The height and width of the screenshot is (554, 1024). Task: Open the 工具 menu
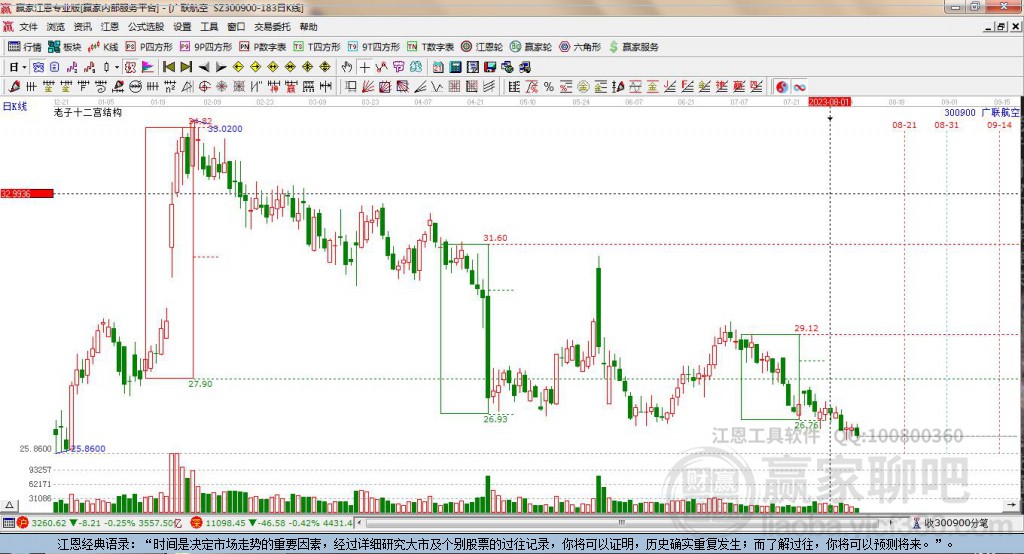pyautogui.click(x=209, y=27)
